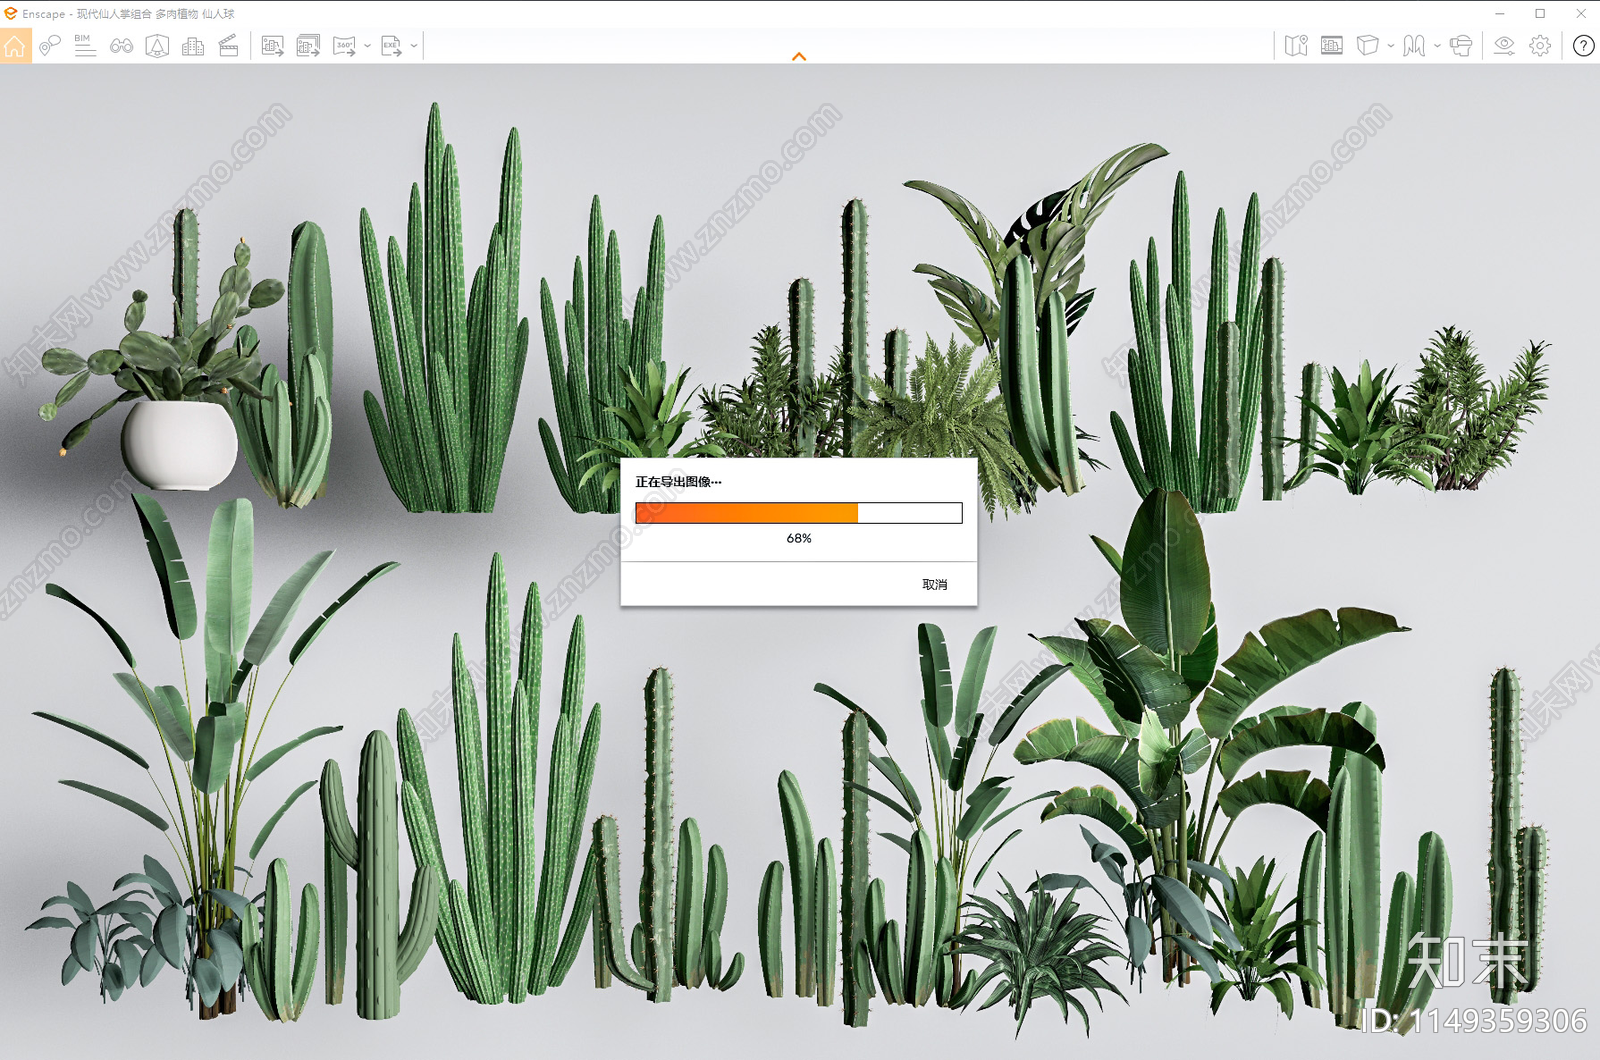The width and height of the screenshot is (1600, 1060).
Task: Enable site context map icon
Action: [x=157, y=46]
